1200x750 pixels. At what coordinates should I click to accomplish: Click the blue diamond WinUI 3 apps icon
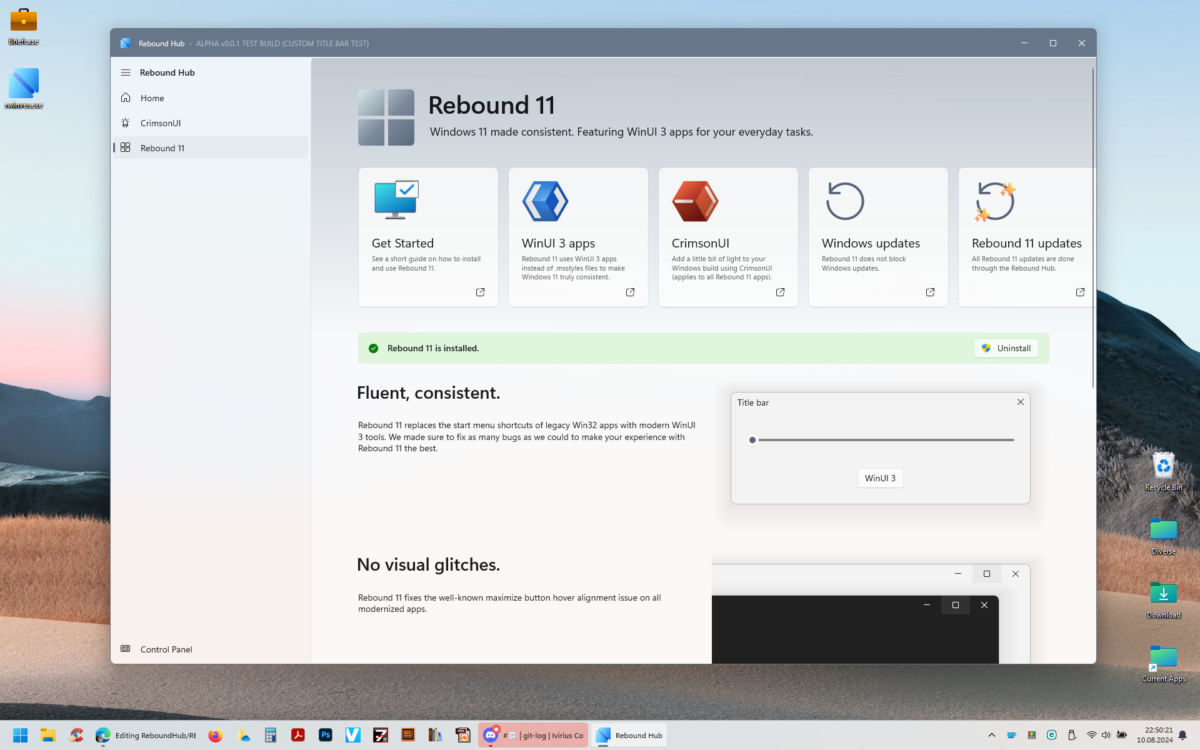point(545,200)
